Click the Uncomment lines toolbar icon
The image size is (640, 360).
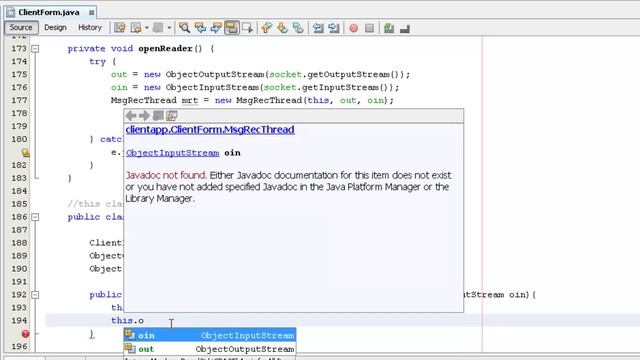(x=404, y=28)
